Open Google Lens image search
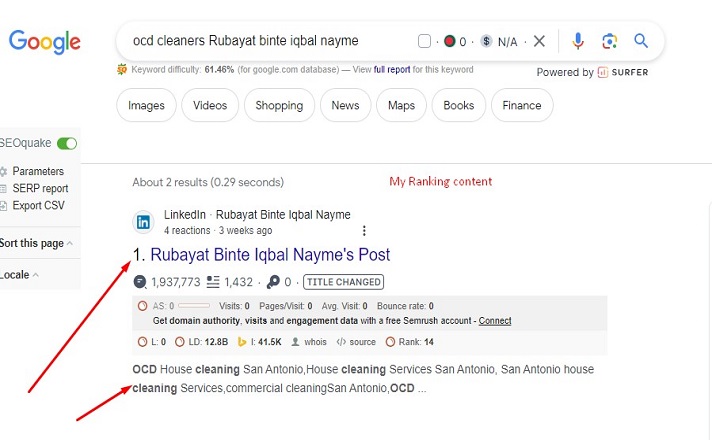Screen dimensions: 712x440 point(610,41)
